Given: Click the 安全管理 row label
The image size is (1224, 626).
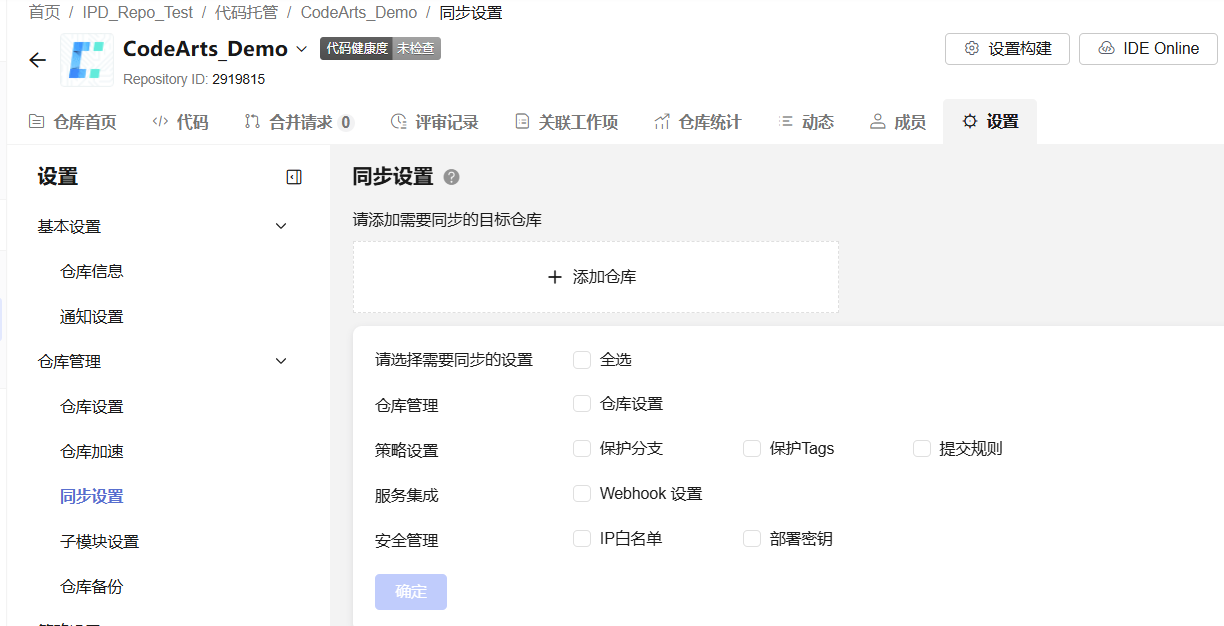Looking at the screenshot, I should pos(407,541).
